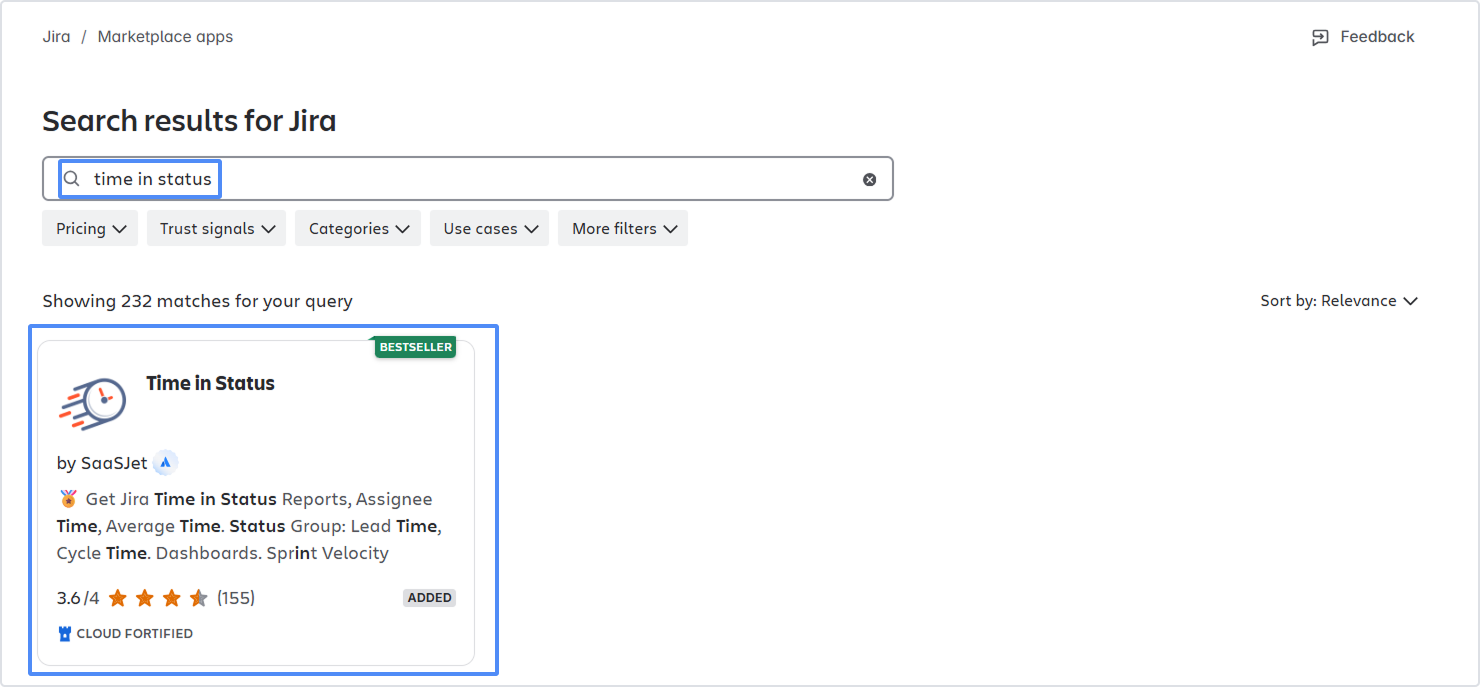Clear the search field using the X icon
Screen dimensions: 1480x687
point(869,178)
